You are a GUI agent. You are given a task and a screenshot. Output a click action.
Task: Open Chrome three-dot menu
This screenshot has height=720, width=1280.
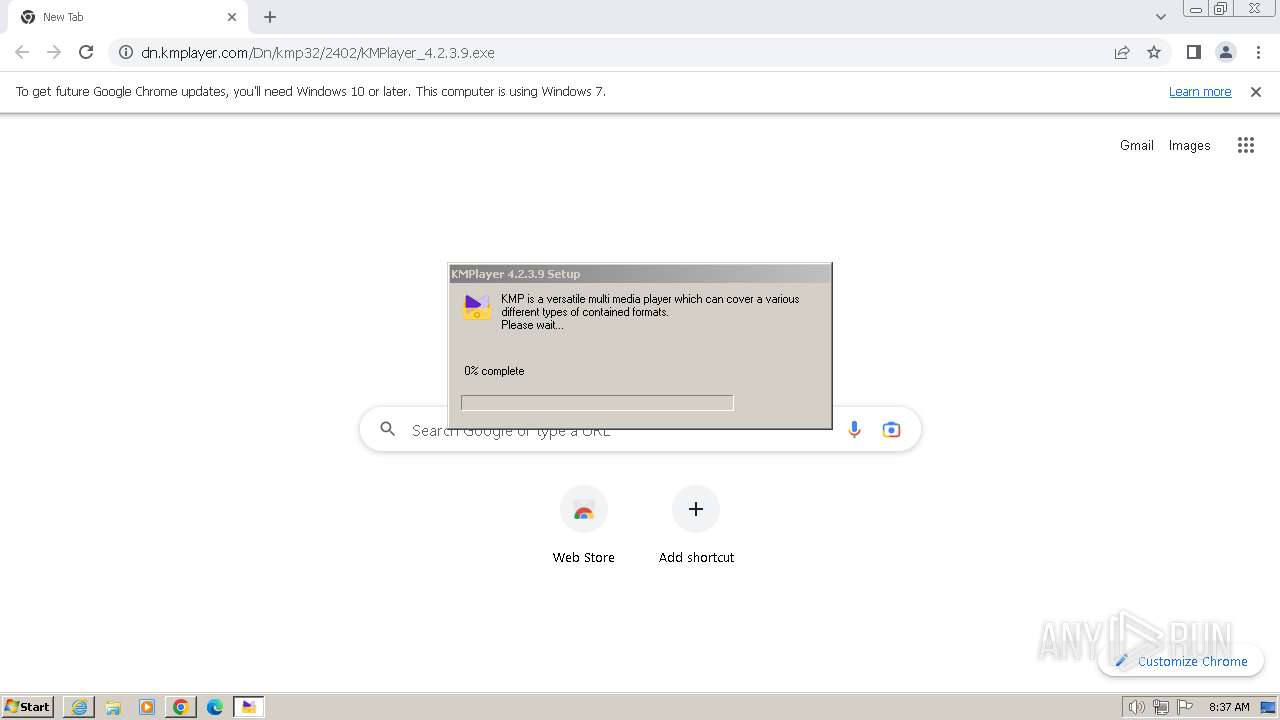1259,52
